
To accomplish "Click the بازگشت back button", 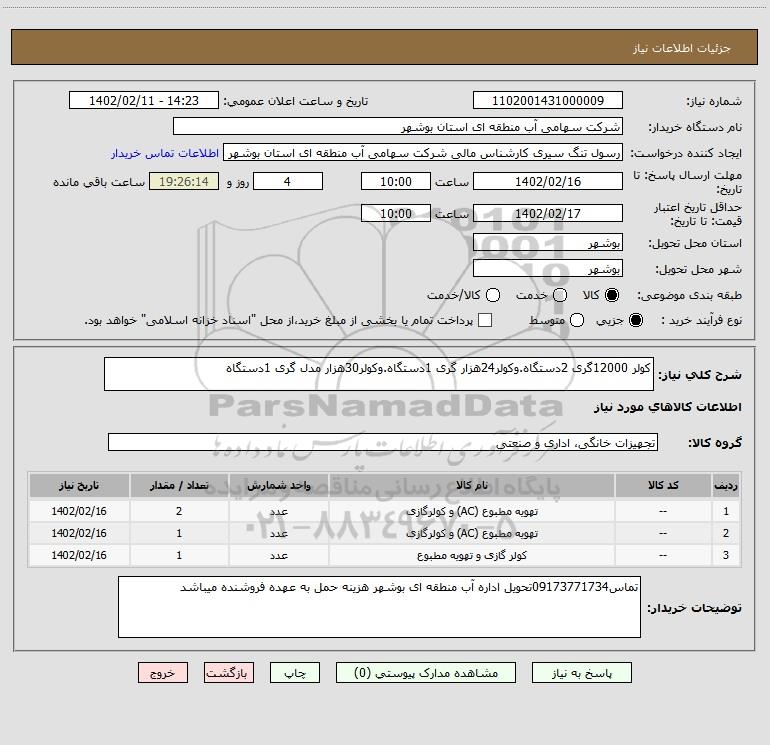I will coord(229,673).
